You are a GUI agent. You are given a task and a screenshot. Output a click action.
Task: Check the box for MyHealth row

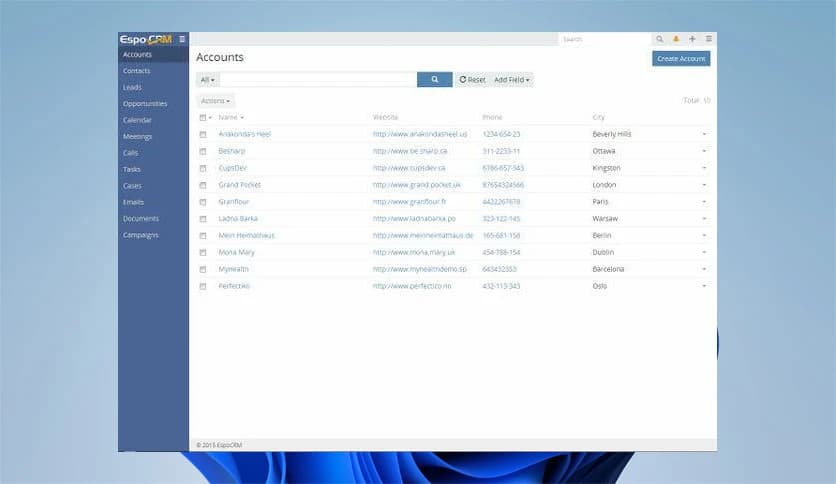(203, 270)
